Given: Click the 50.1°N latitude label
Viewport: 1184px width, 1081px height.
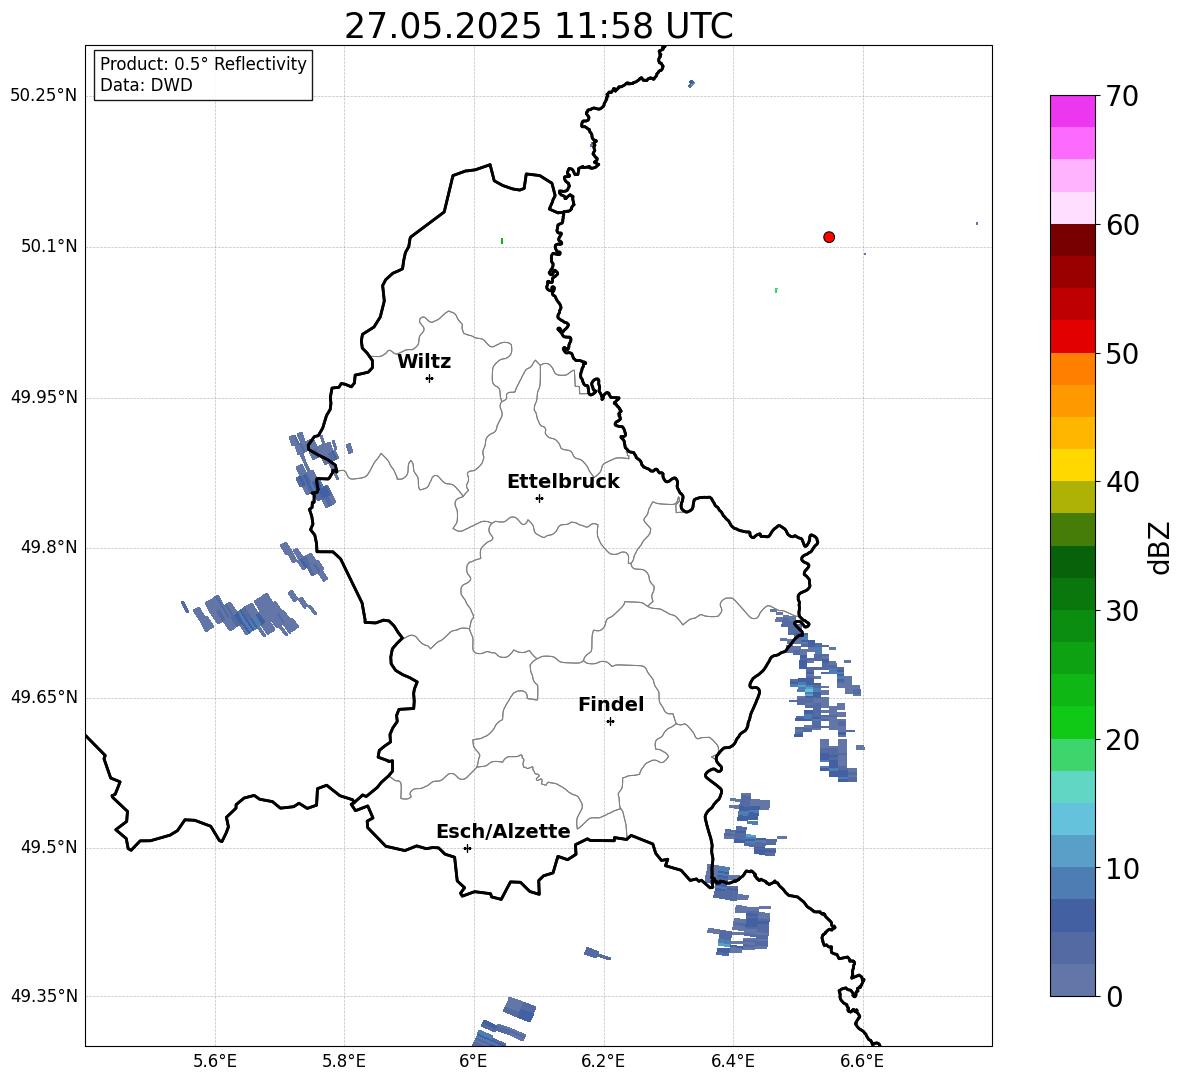Looking at the screenshot, I should 49,247.
